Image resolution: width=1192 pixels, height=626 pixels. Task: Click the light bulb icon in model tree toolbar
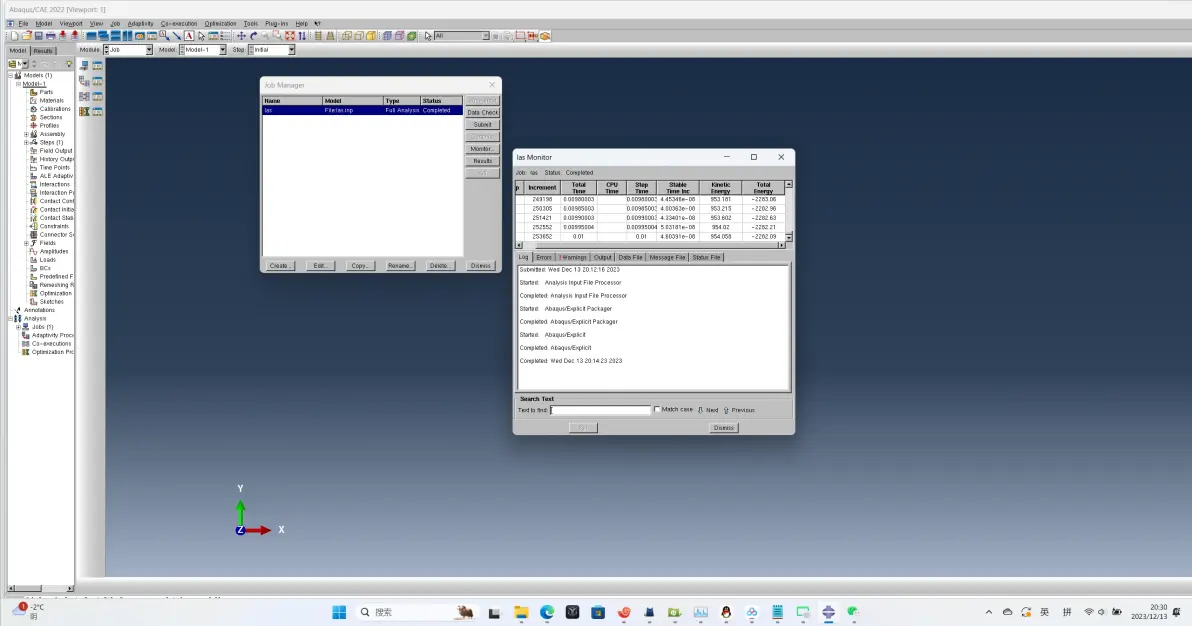click(68, 64)
